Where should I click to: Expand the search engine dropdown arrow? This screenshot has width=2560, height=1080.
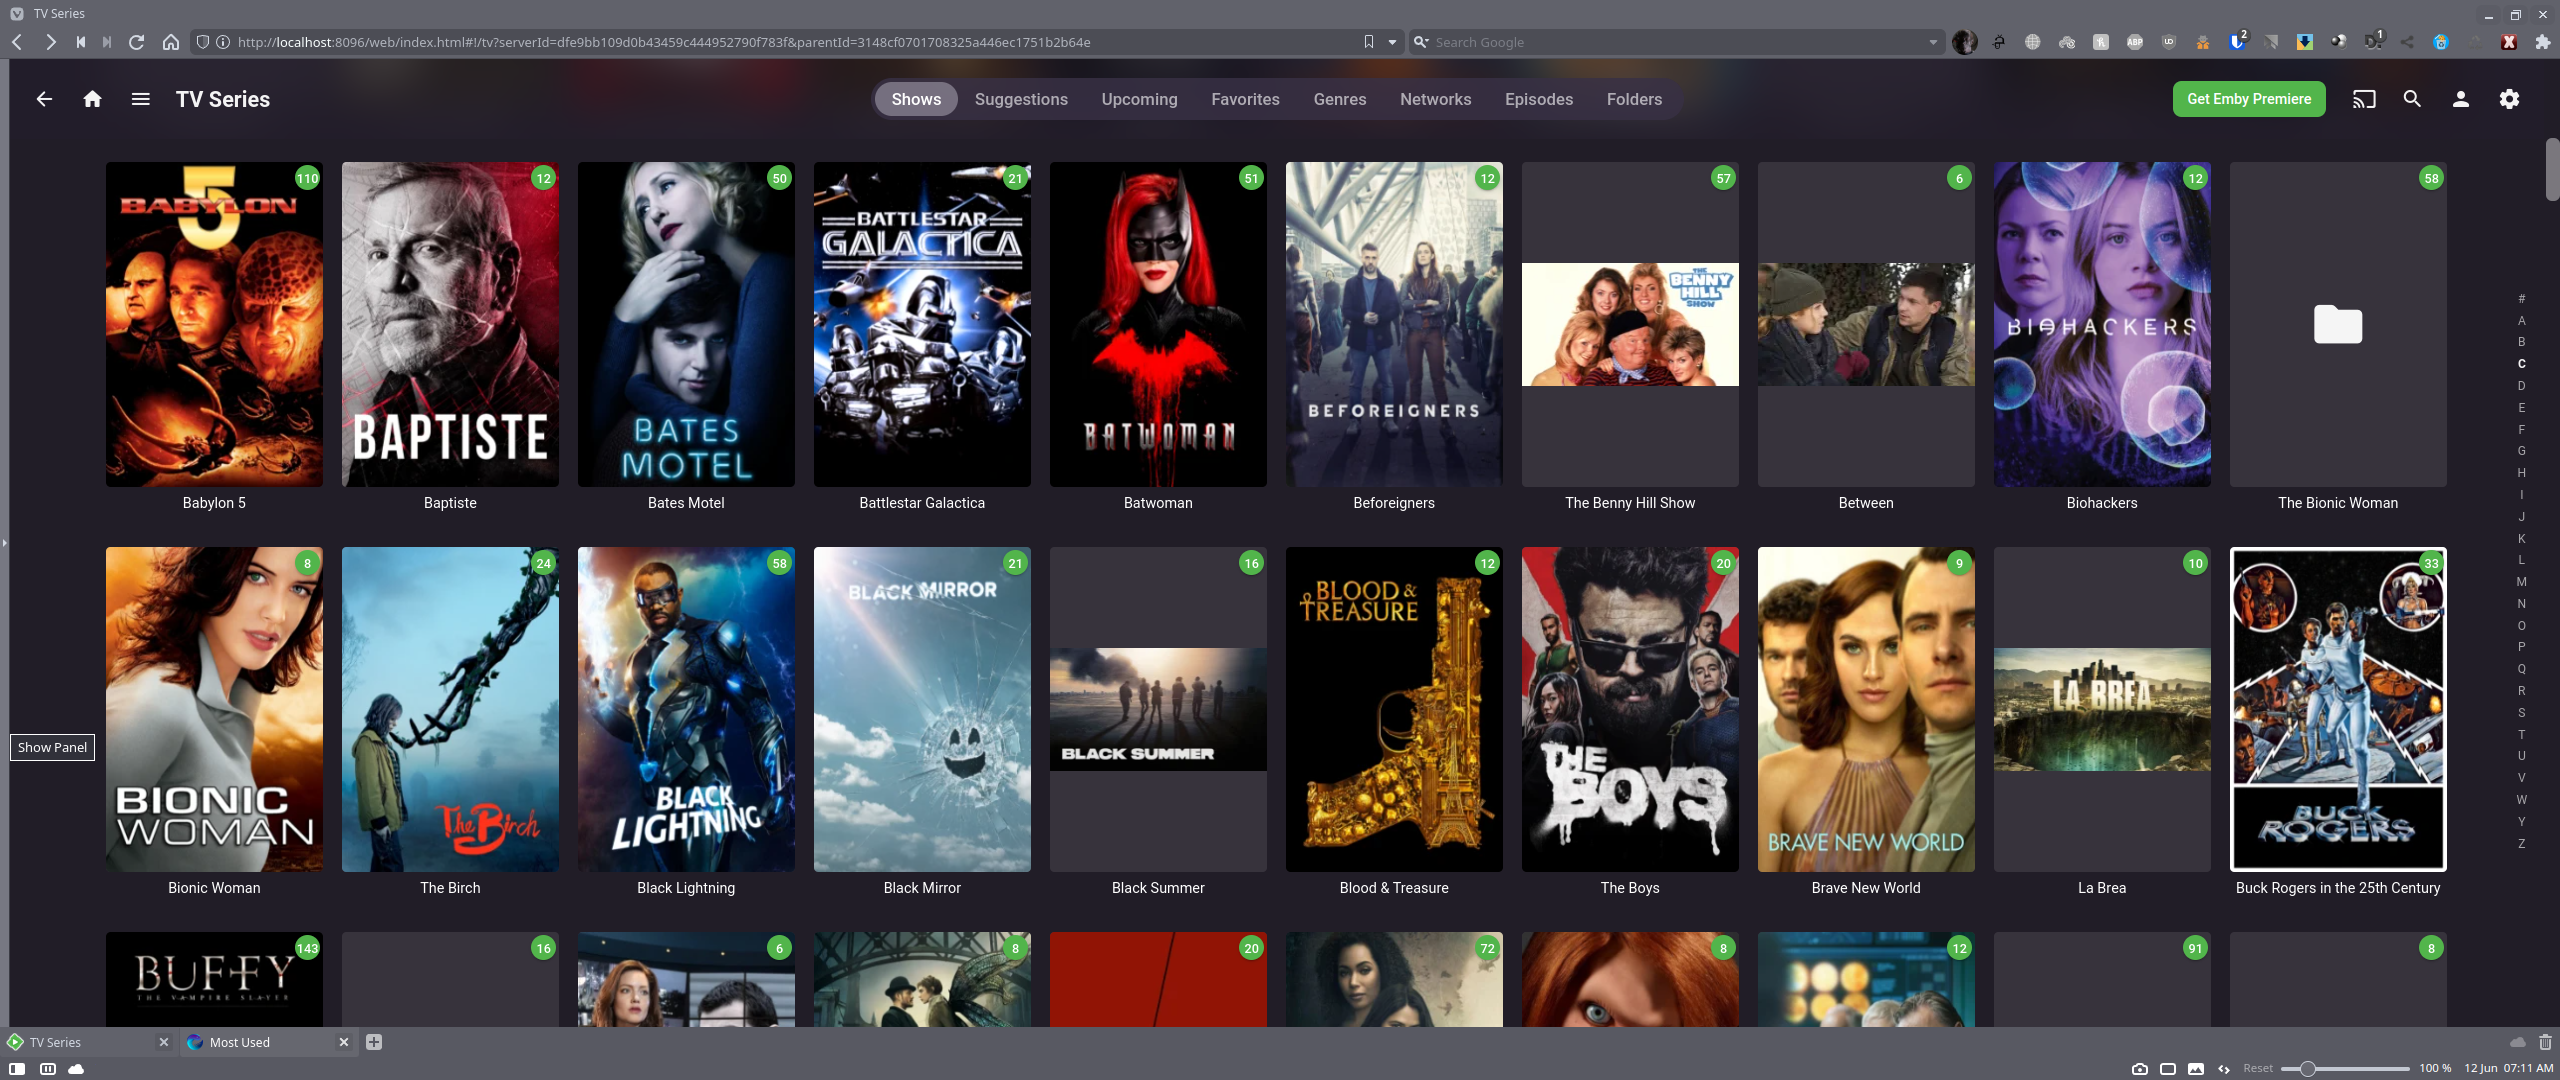point(1933,42)
